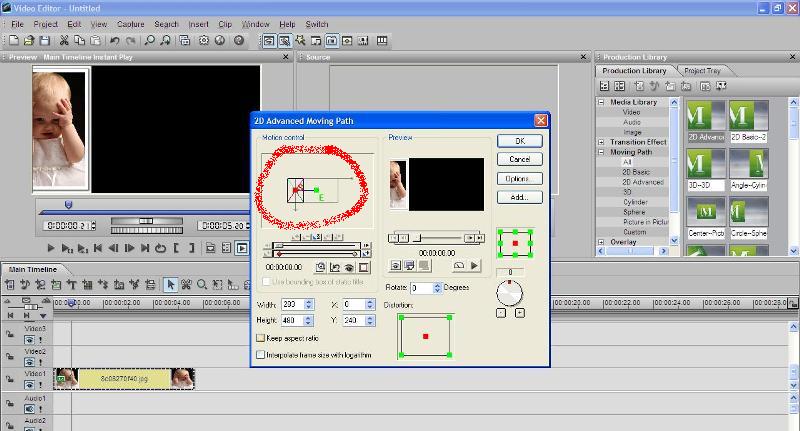The height and width of the screenshot is (431, 800).
Task: Click the Undo arrow in main toolbar
Action: pyautogui.click(x=114, y=41)
